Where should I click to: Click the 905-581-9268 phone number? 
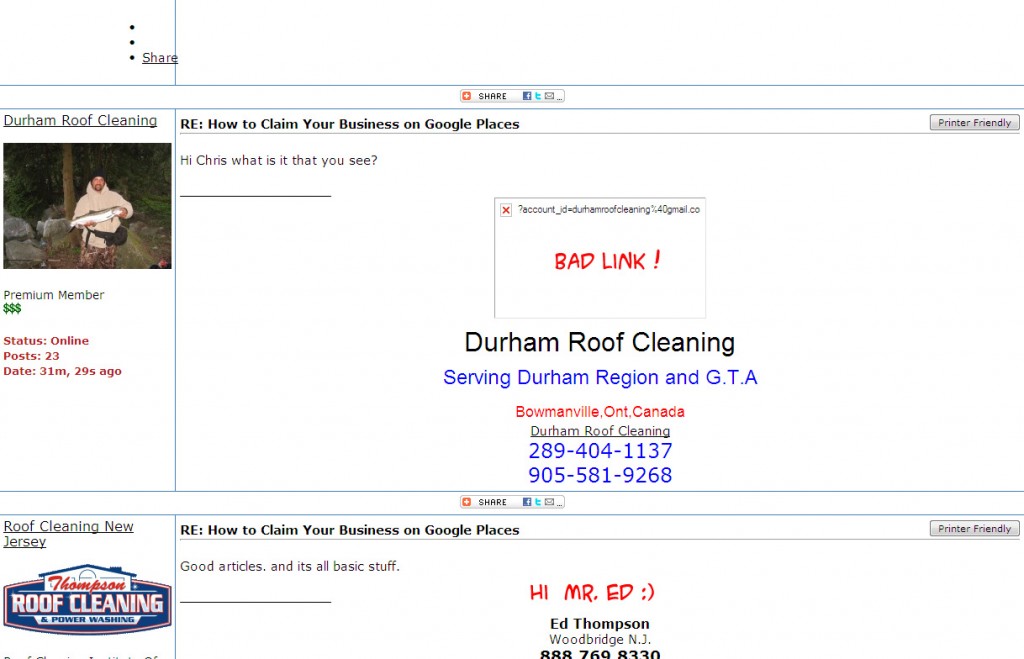click(600, 475)
